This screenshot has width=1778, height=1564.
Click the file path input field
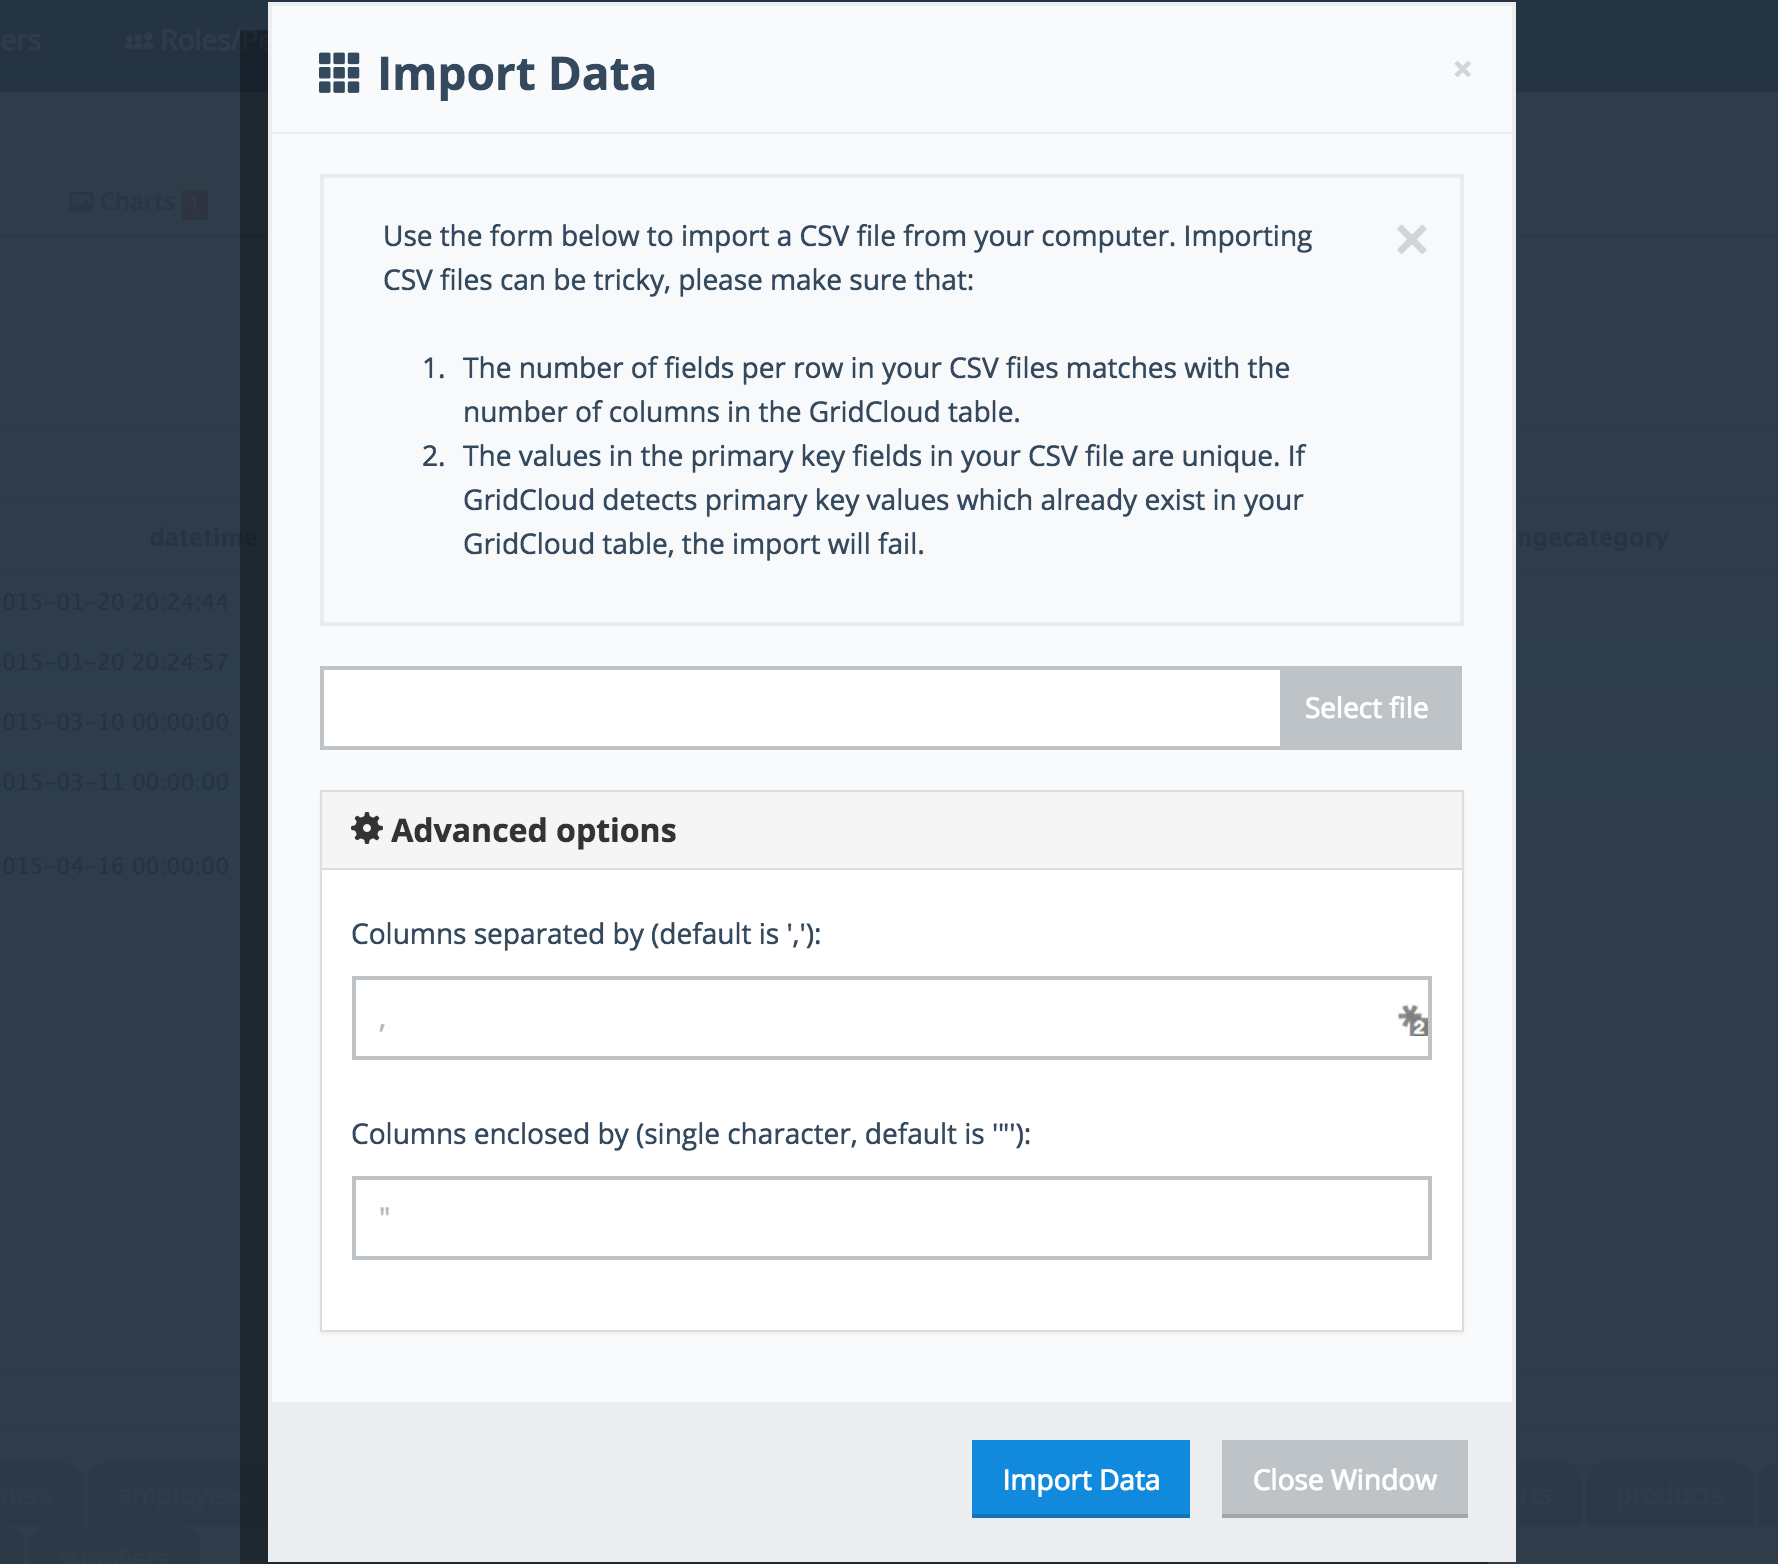click(x=800, y=707)
